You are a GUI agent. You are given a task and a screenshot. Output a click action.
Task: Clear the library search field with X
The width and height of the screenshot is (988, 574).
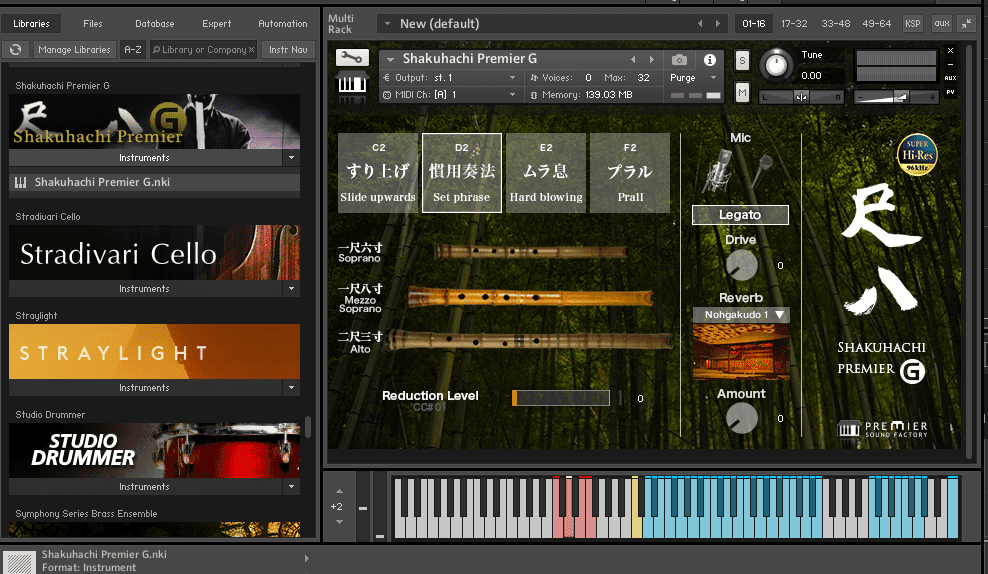251,49
